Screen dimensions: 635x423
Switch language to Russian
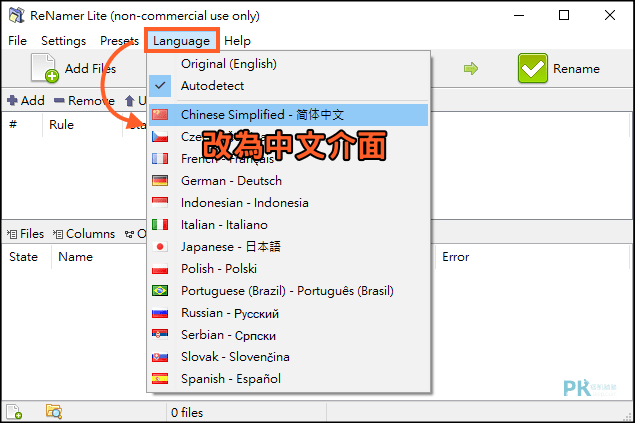click(288, 313)
